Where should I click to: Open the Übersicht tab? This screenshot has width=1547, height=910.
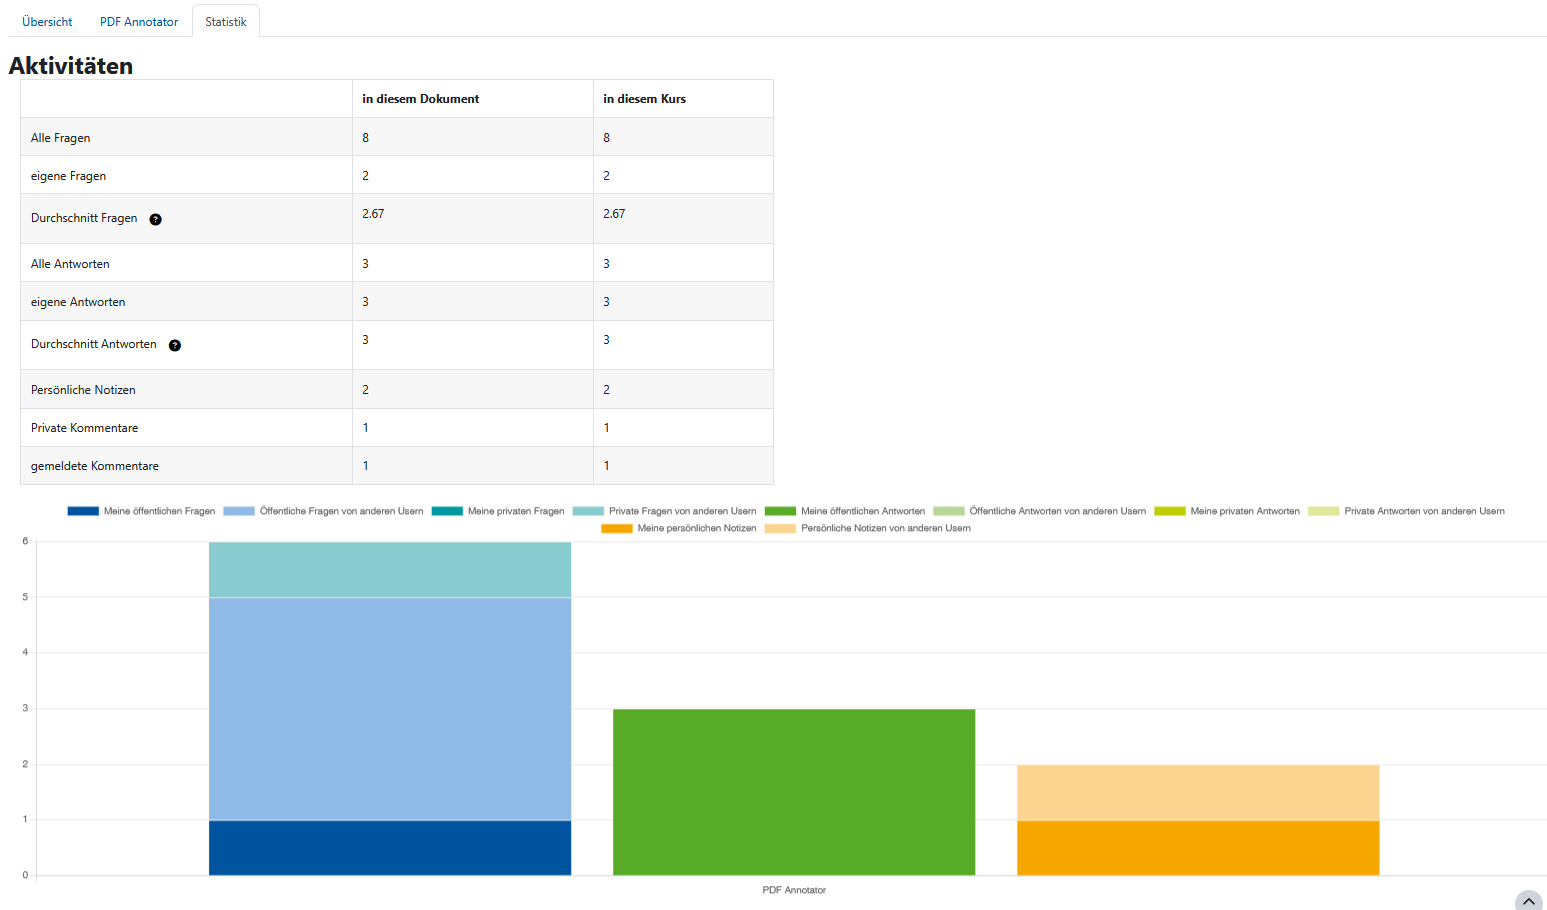[47, 22]
